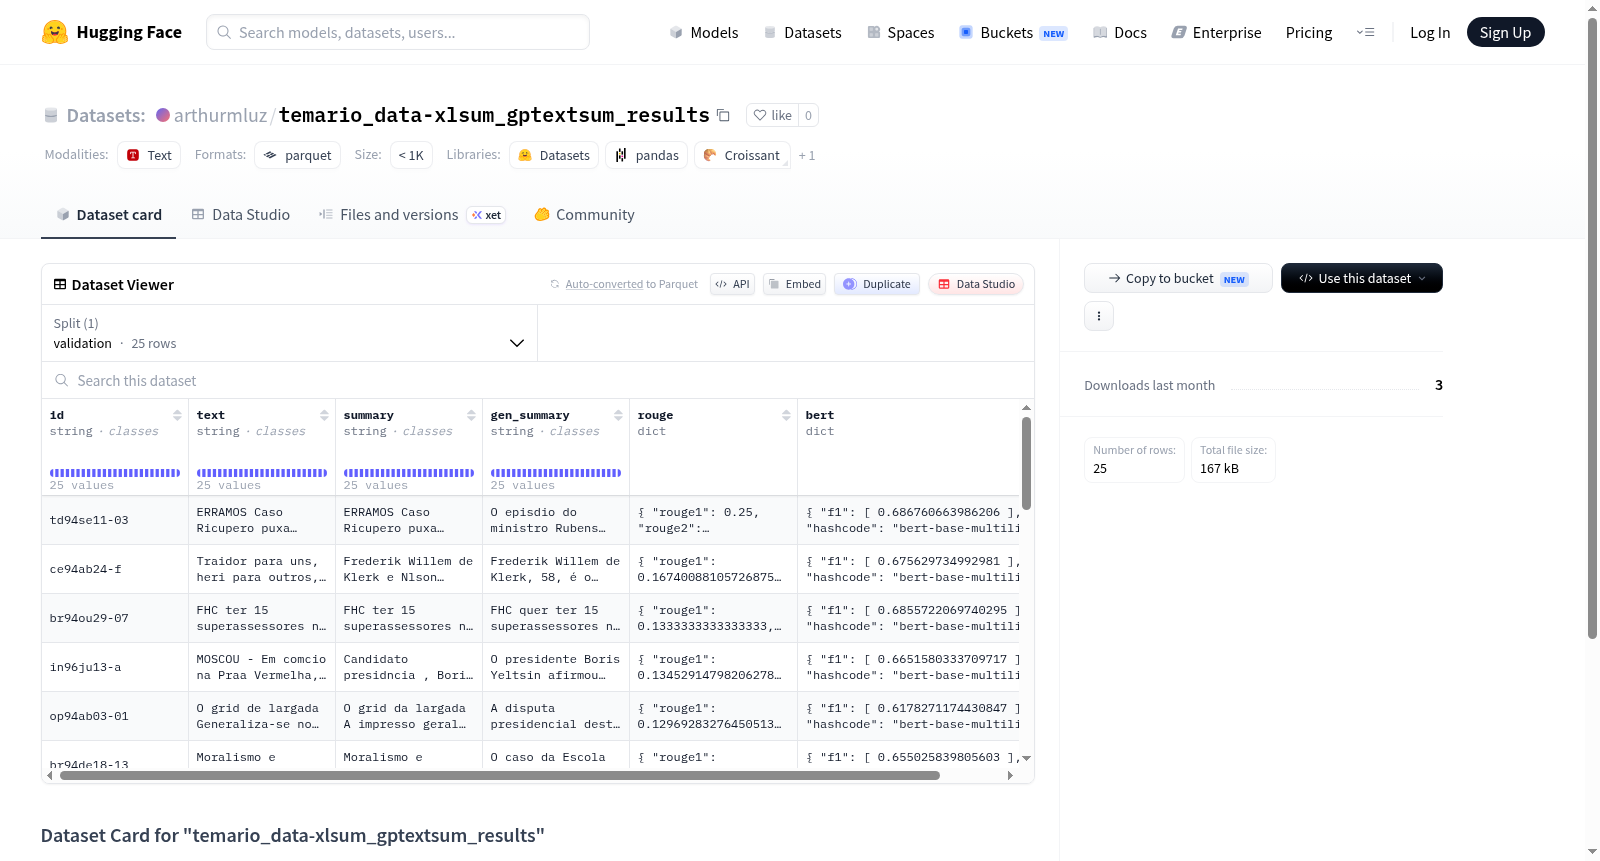Open arthurmluz profile link
This screenshot has width=1600, height=861.
pos(220,115)
